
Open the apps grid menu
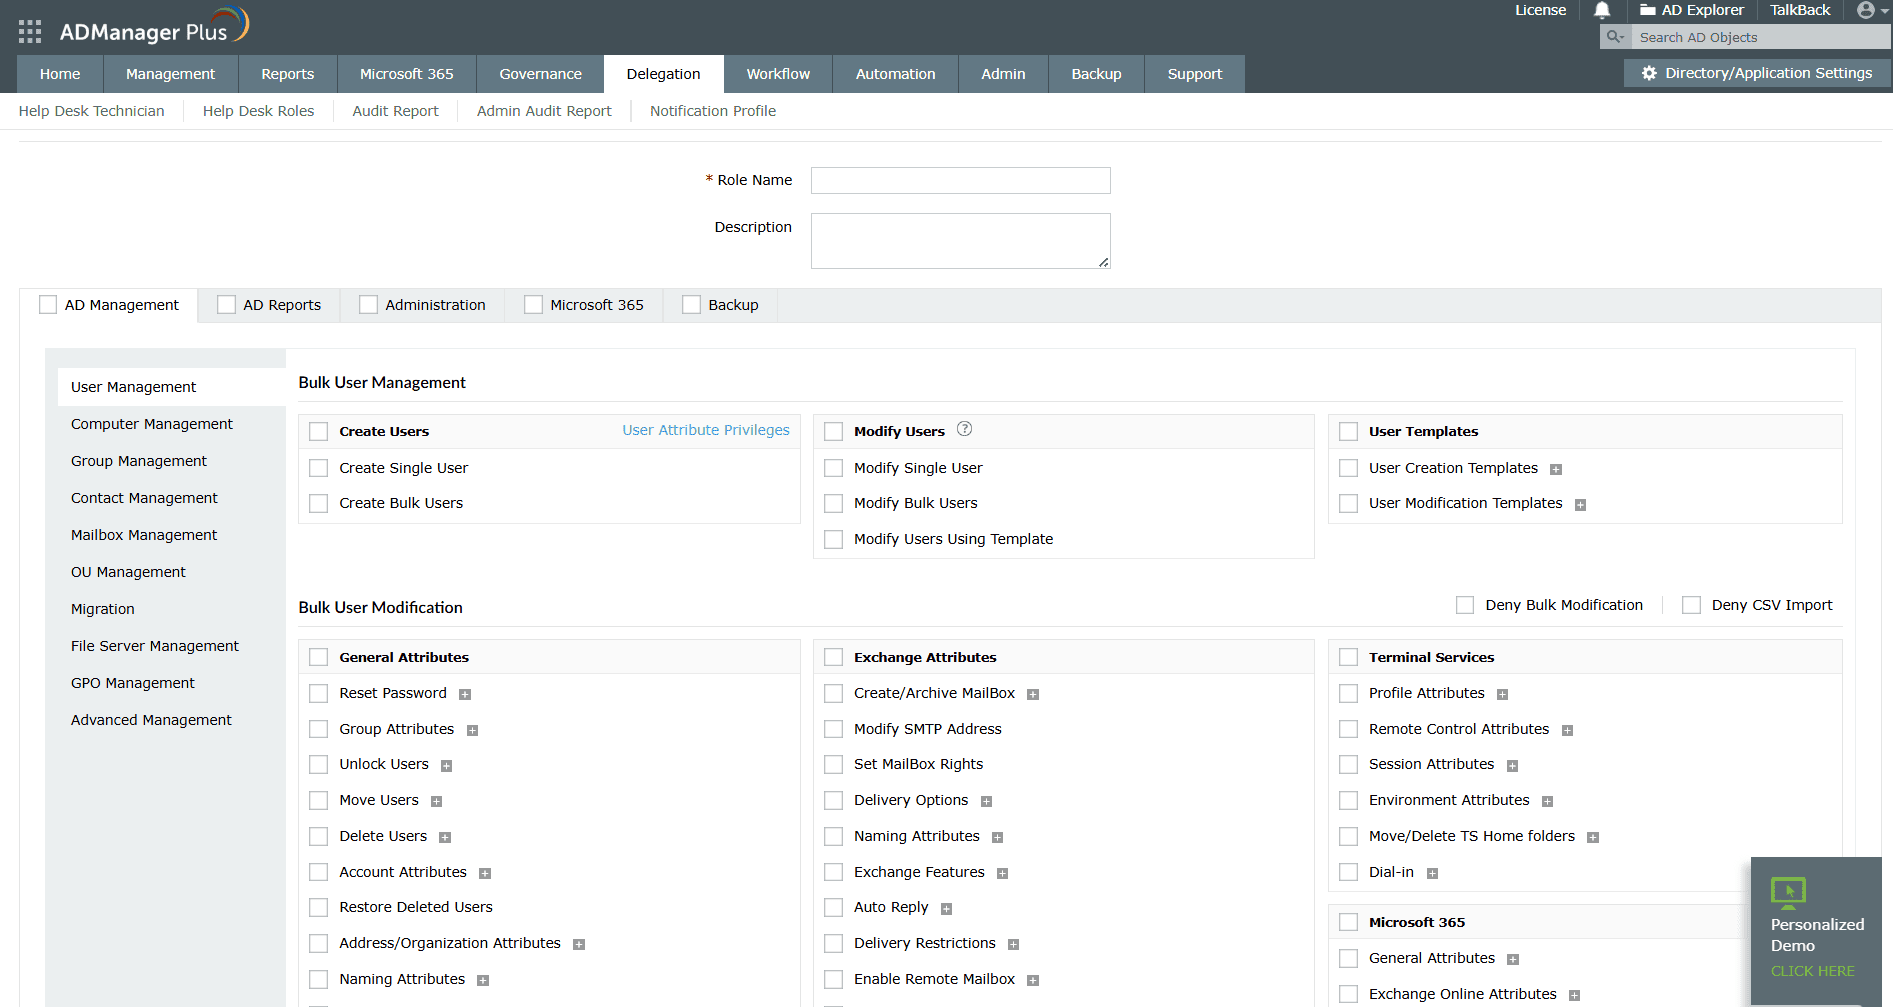click(x=29, y=30)
